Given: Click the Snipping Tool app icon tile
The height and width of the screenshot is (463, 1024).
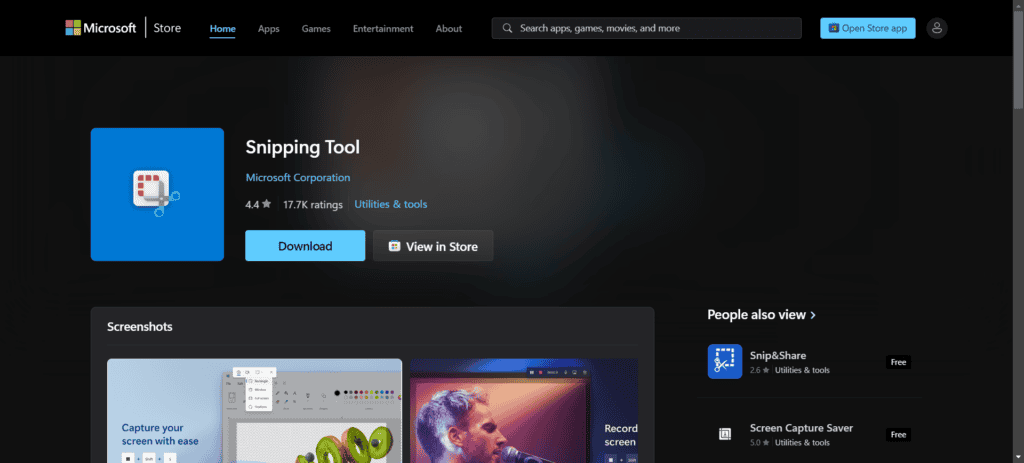Looking at the screenshot, I should [x=157, y=195].
